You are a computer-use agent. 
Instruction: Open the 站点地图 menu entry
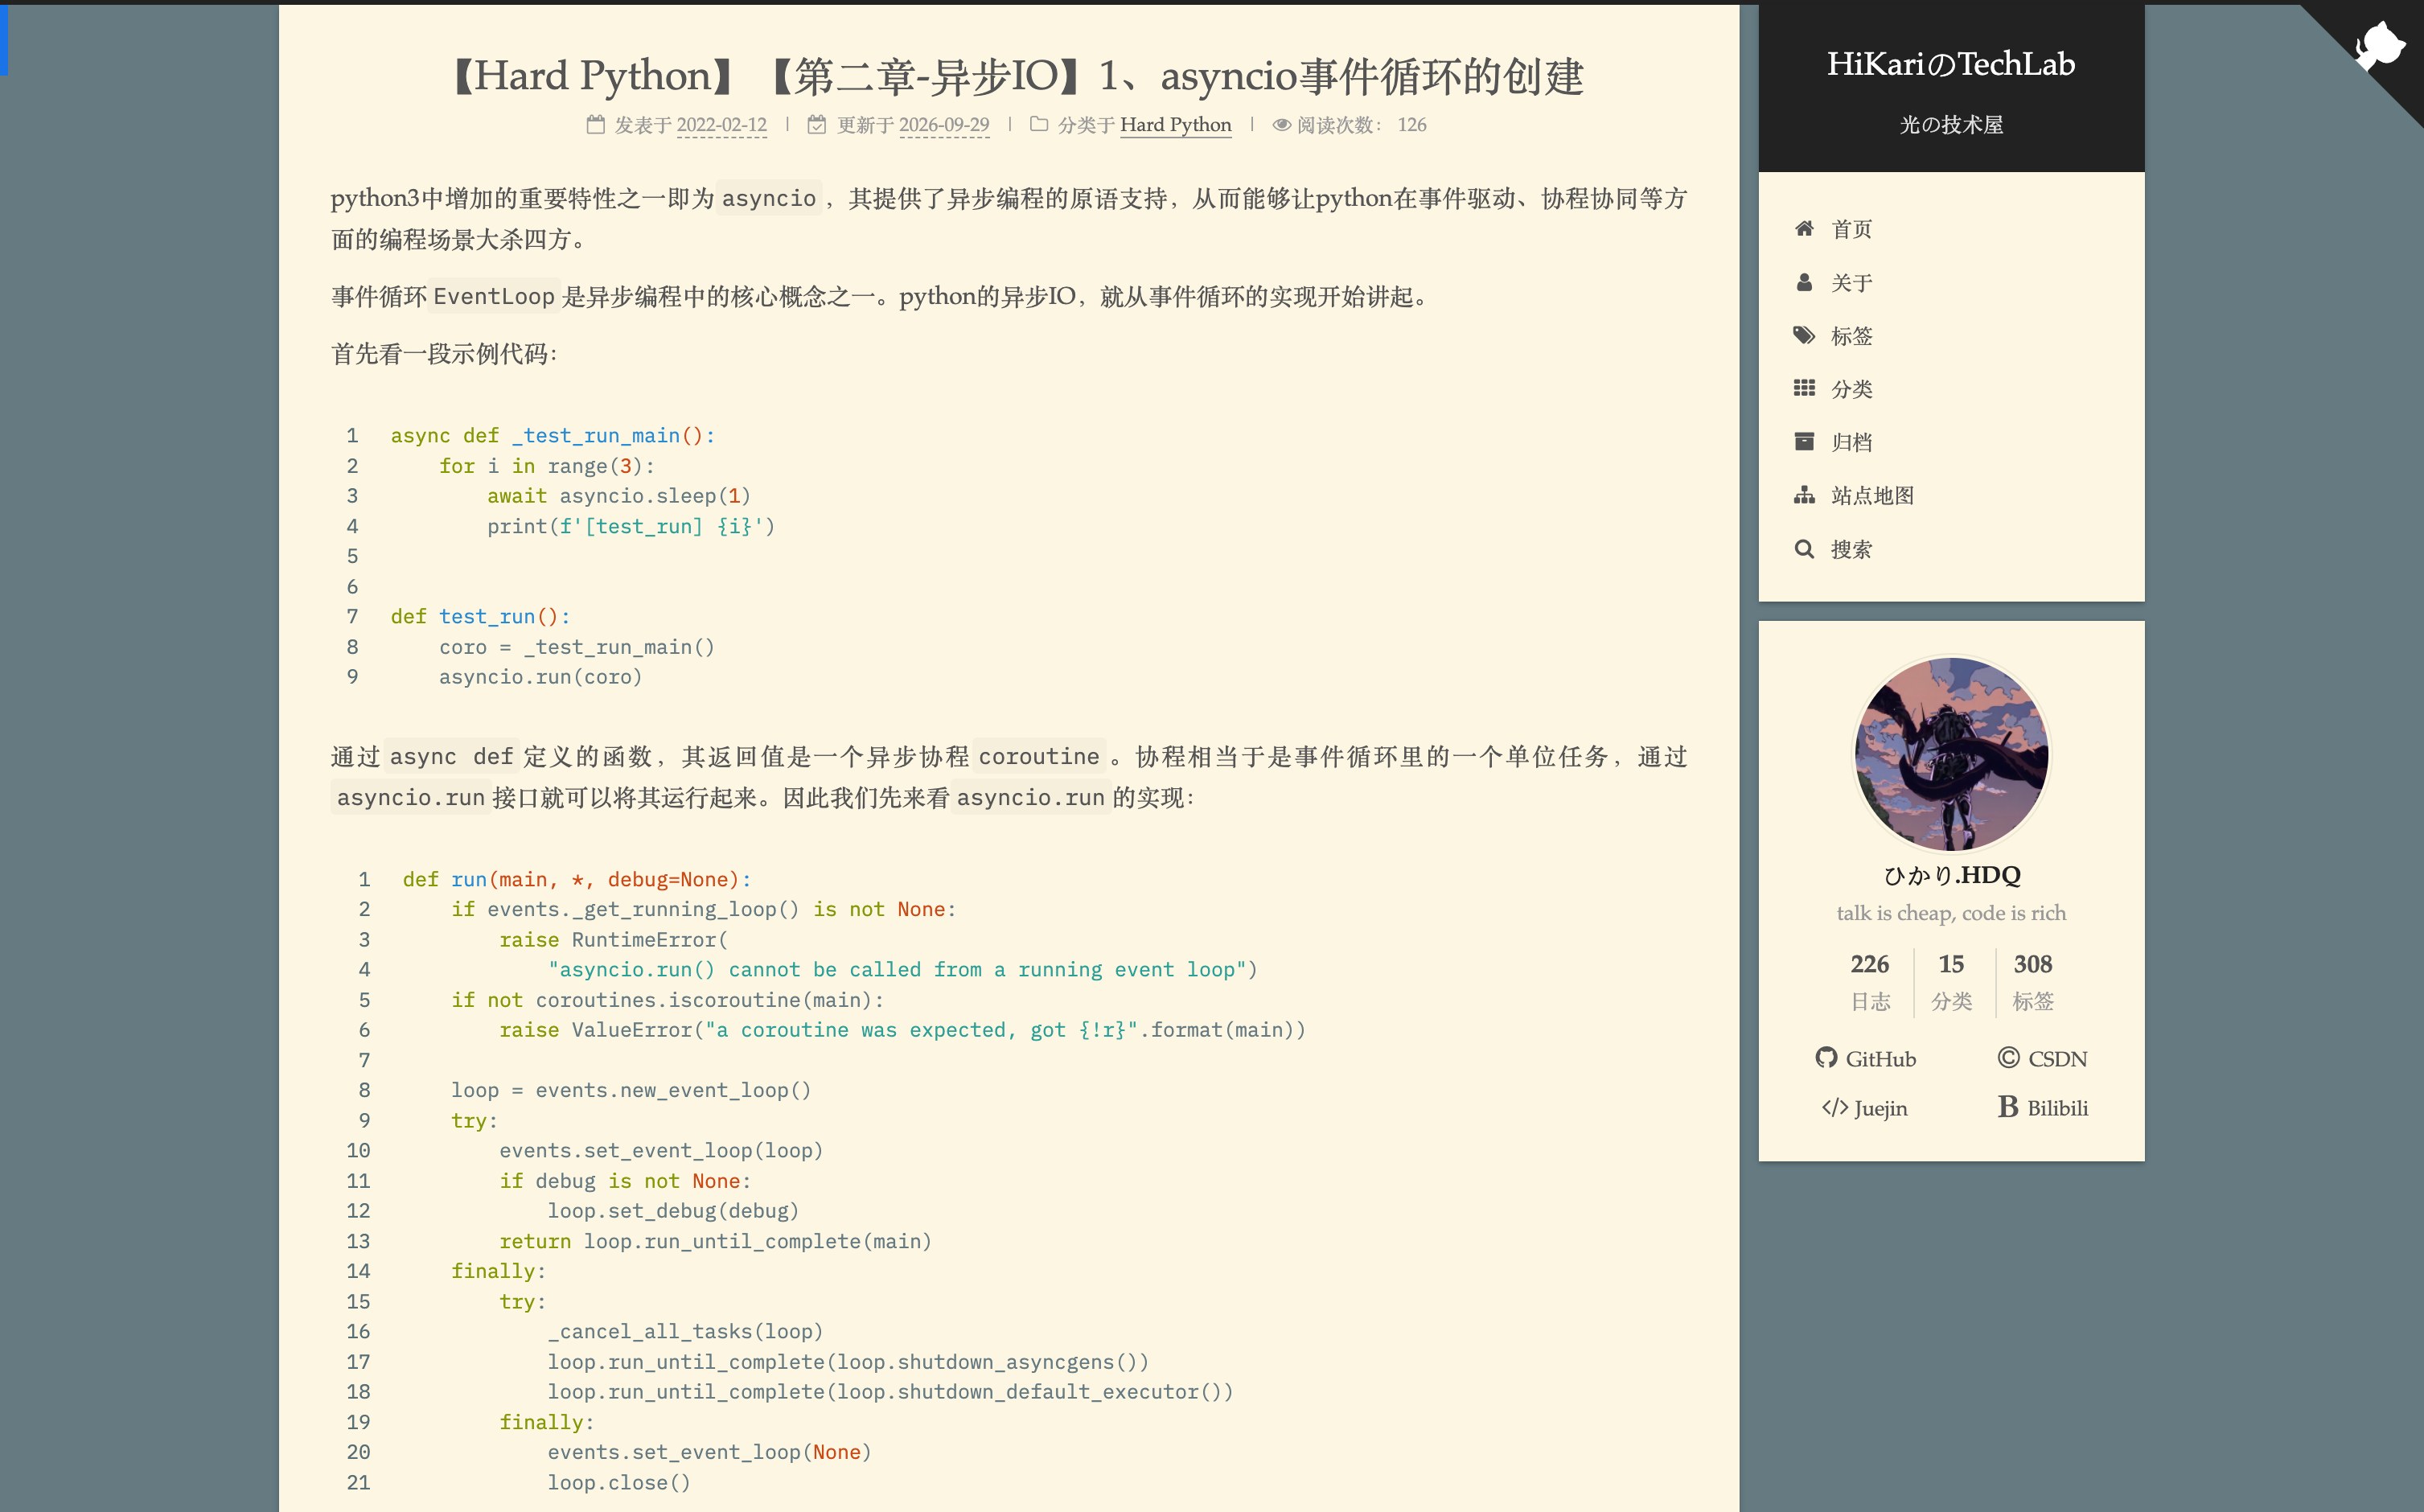1872,495
